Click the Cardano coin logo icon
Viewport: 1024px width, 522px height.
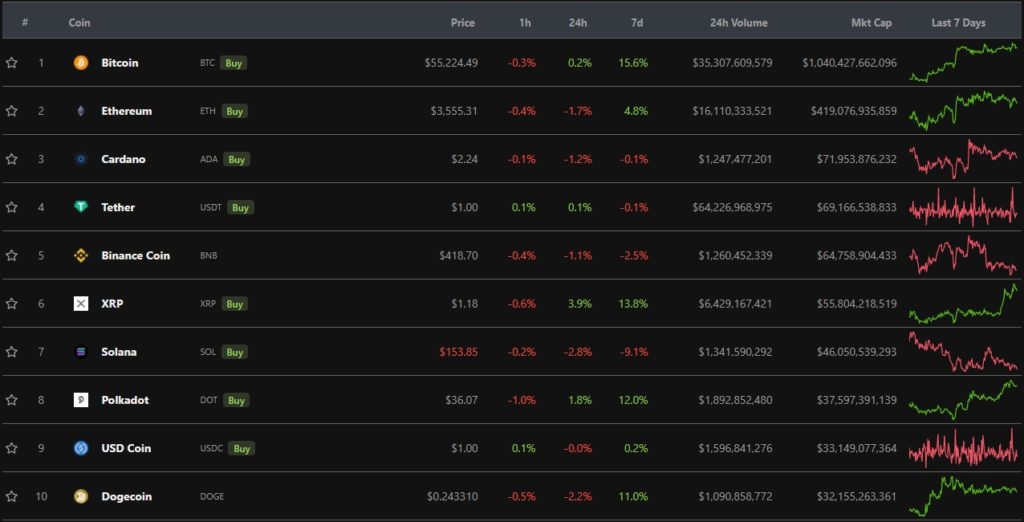(x=81, y=159)
